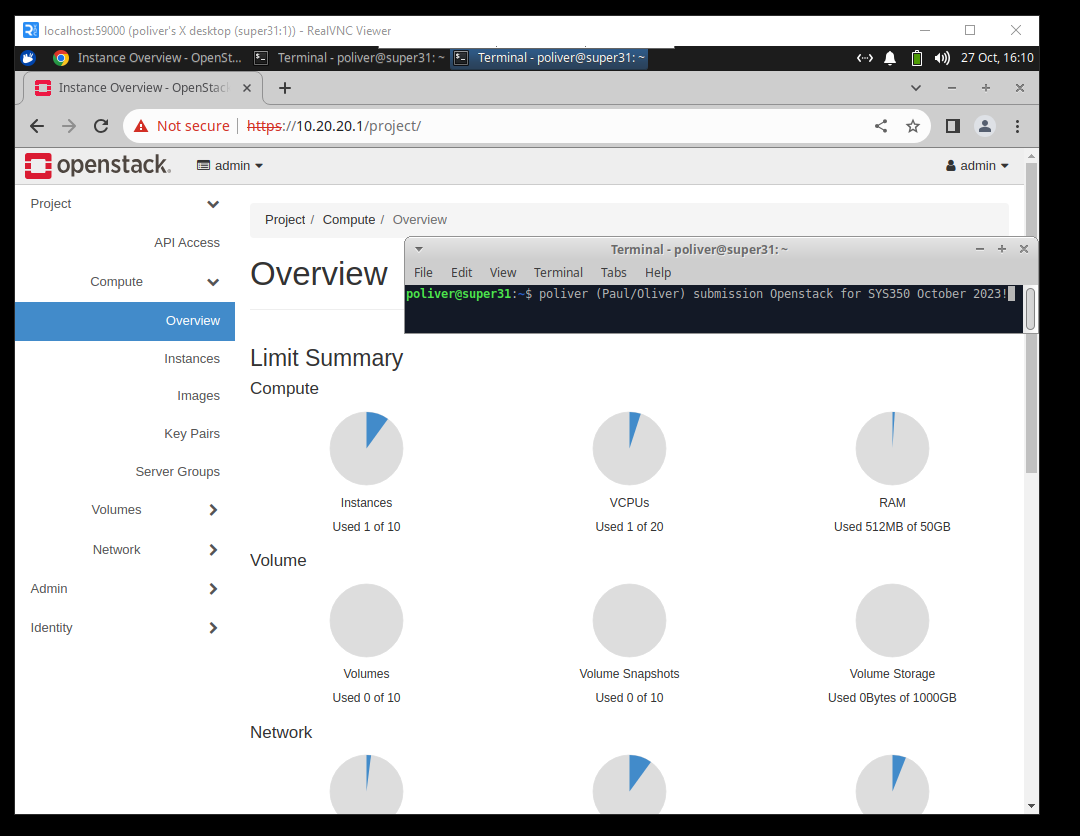
Task: Open Key Pairs in Compute sidebar
Action: click(192, 434)
